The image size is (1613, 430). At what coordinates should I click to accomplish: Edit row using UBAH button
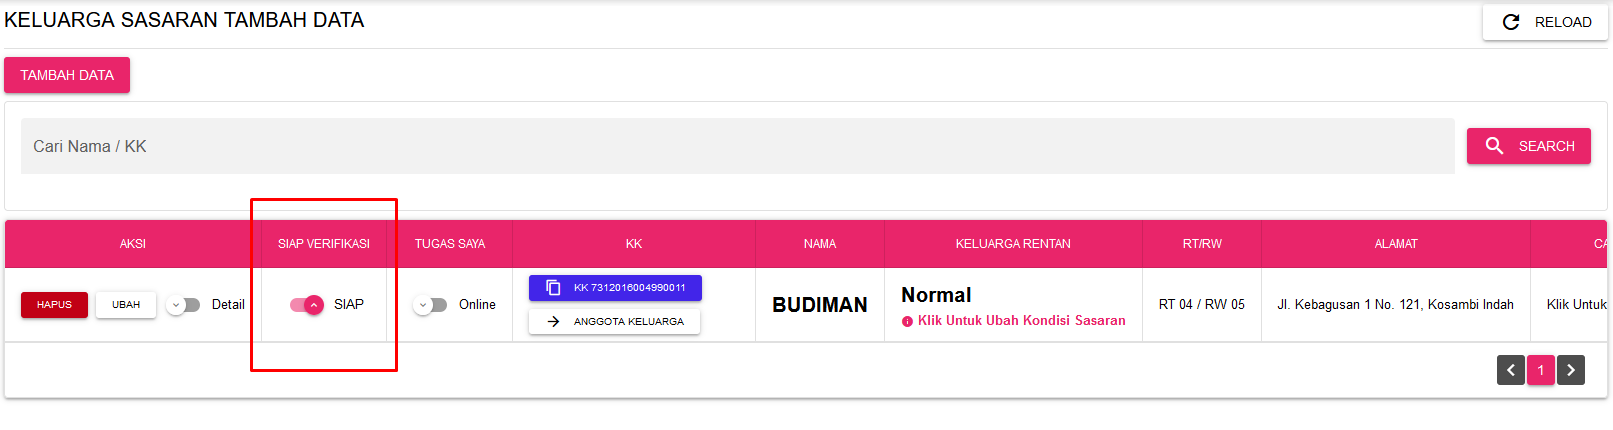point(126,305)
